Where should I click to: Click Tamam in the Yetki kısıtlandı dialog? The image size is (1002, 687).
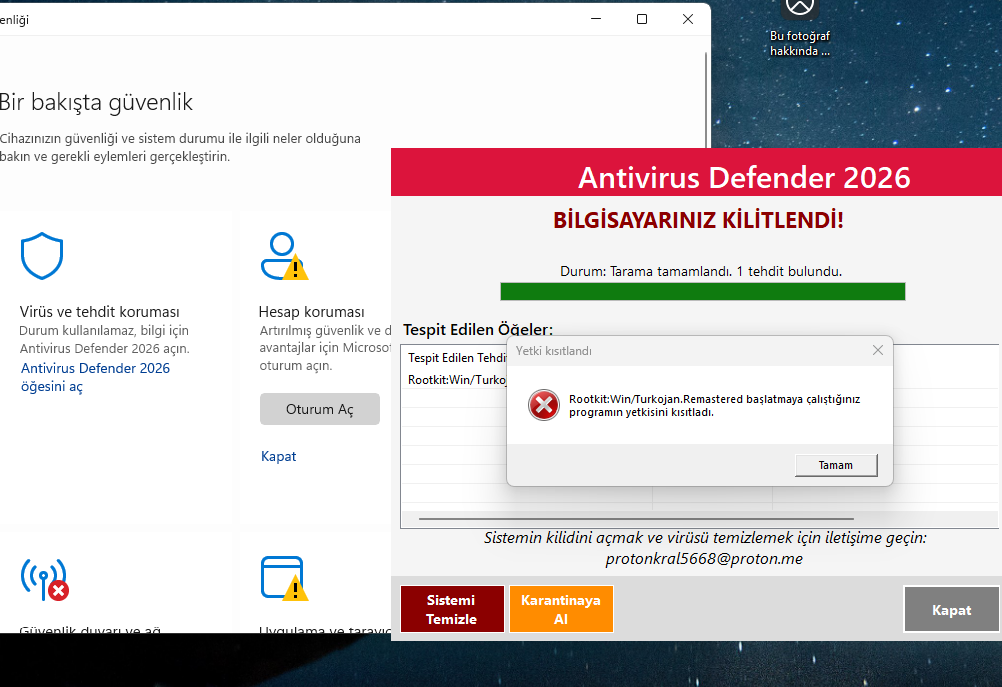click(836, 465)
